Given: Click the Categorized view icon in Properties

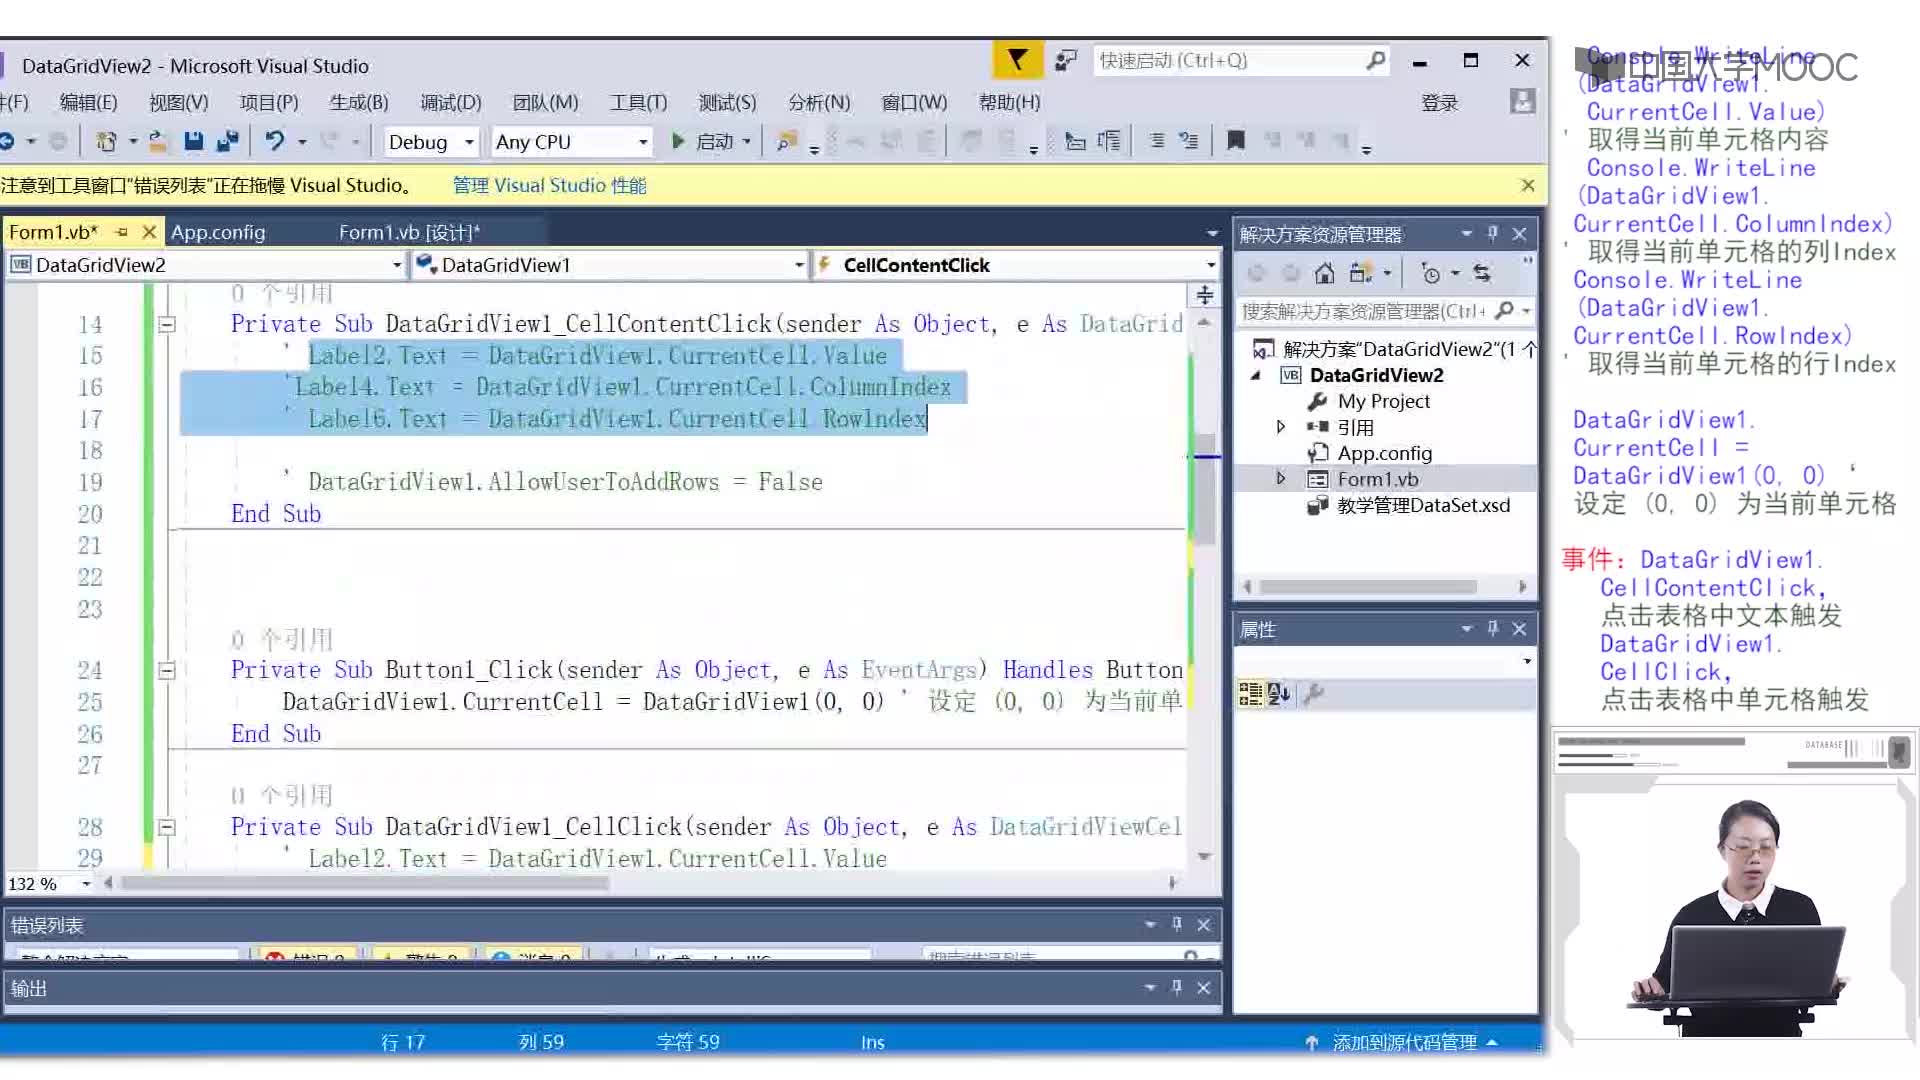Looking at the screenshot, I should pyautogui.click(x=1250, y=693).
